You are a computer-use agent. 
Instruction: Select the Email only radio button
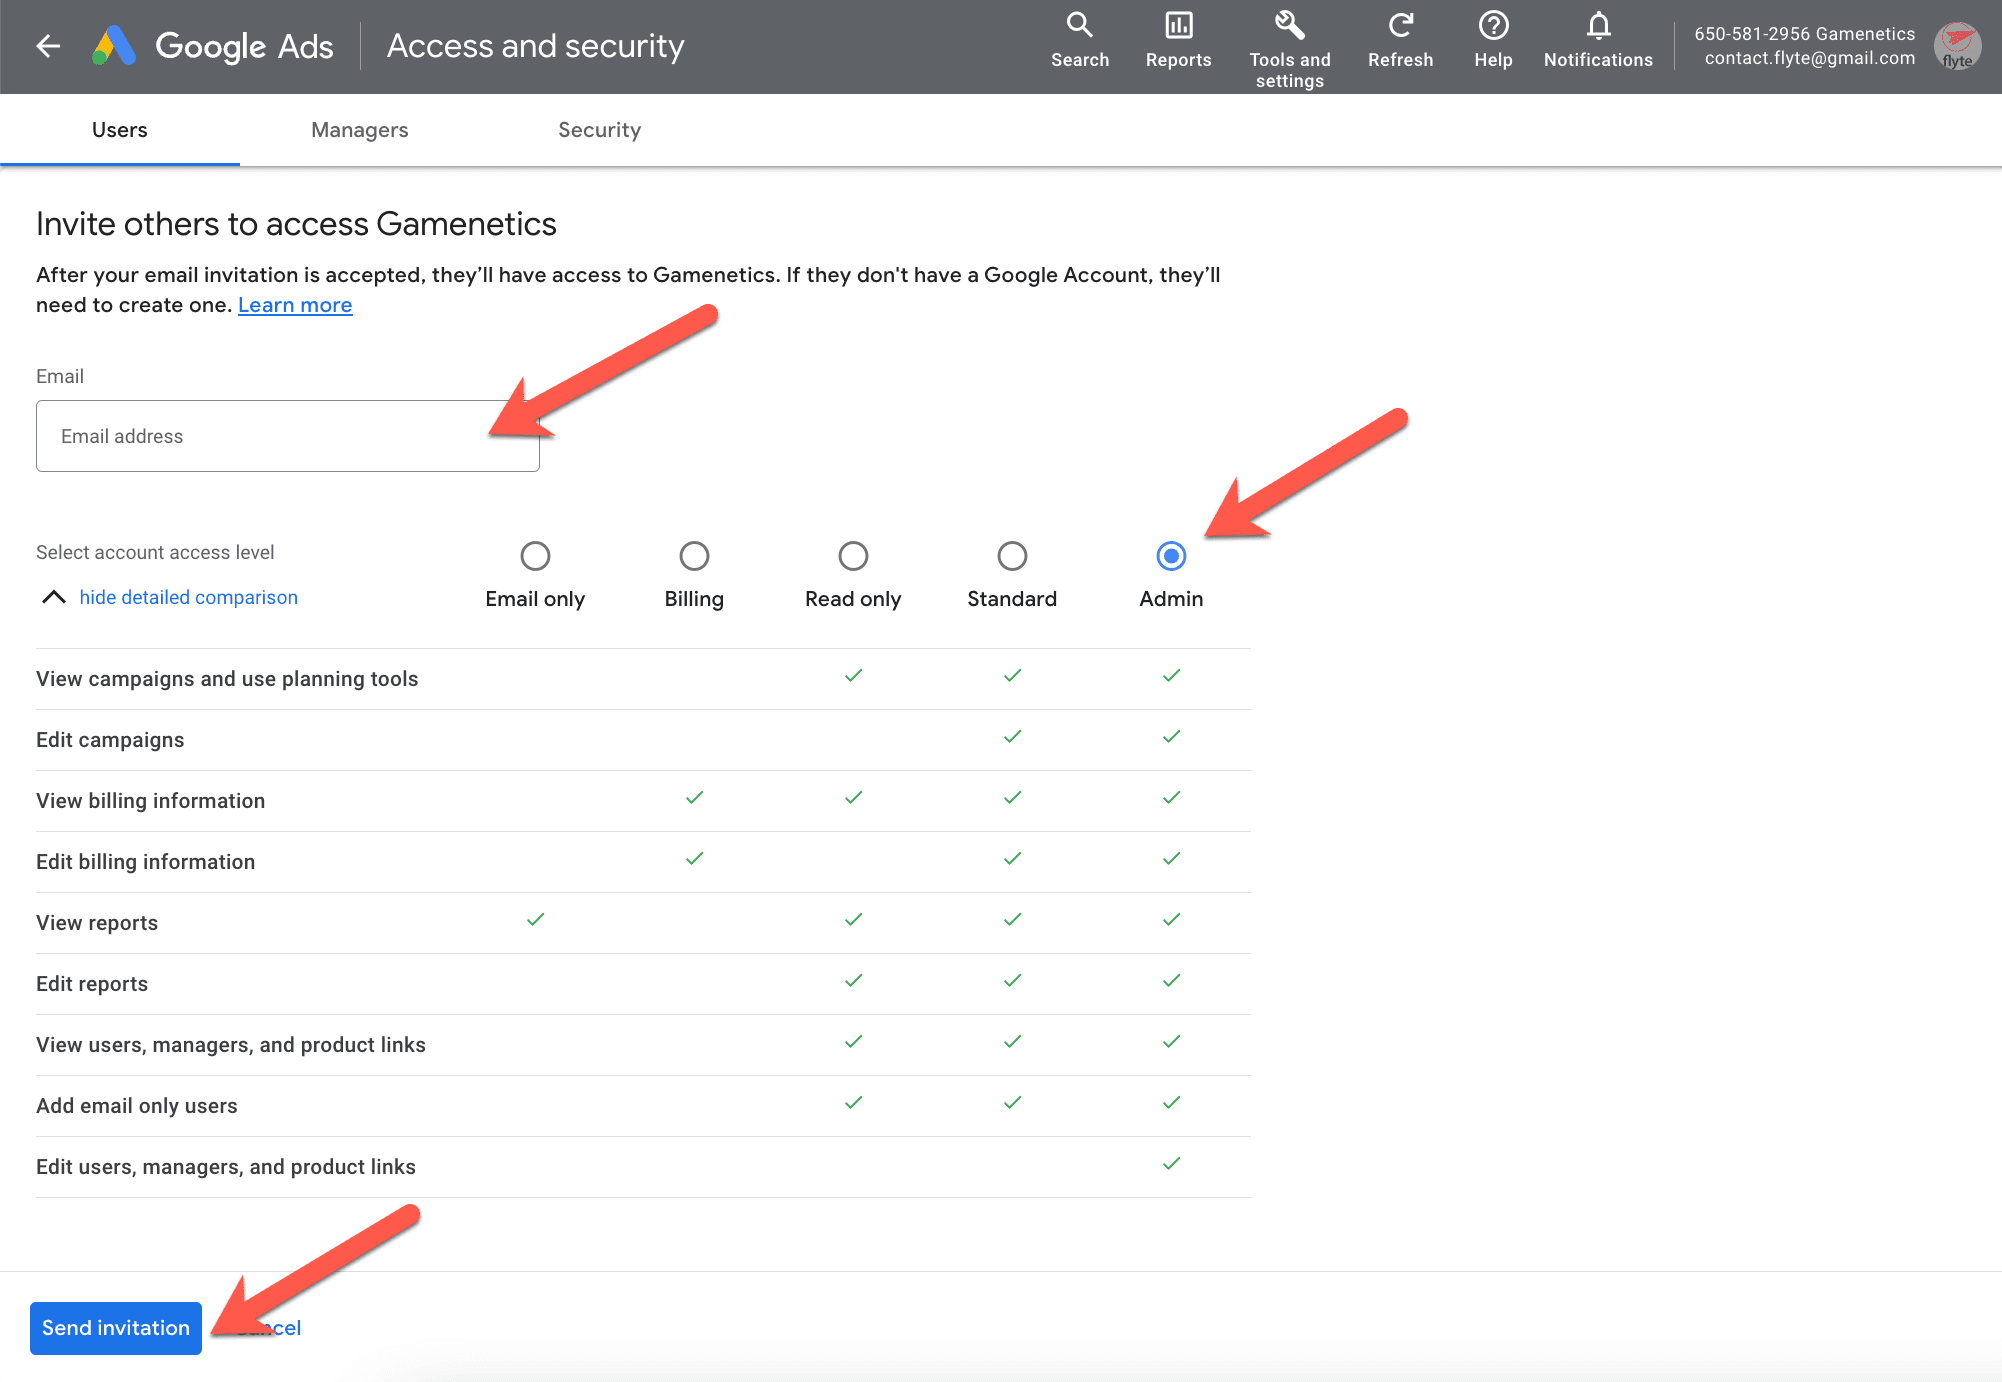pyautogui.click(x=535, y=556)
